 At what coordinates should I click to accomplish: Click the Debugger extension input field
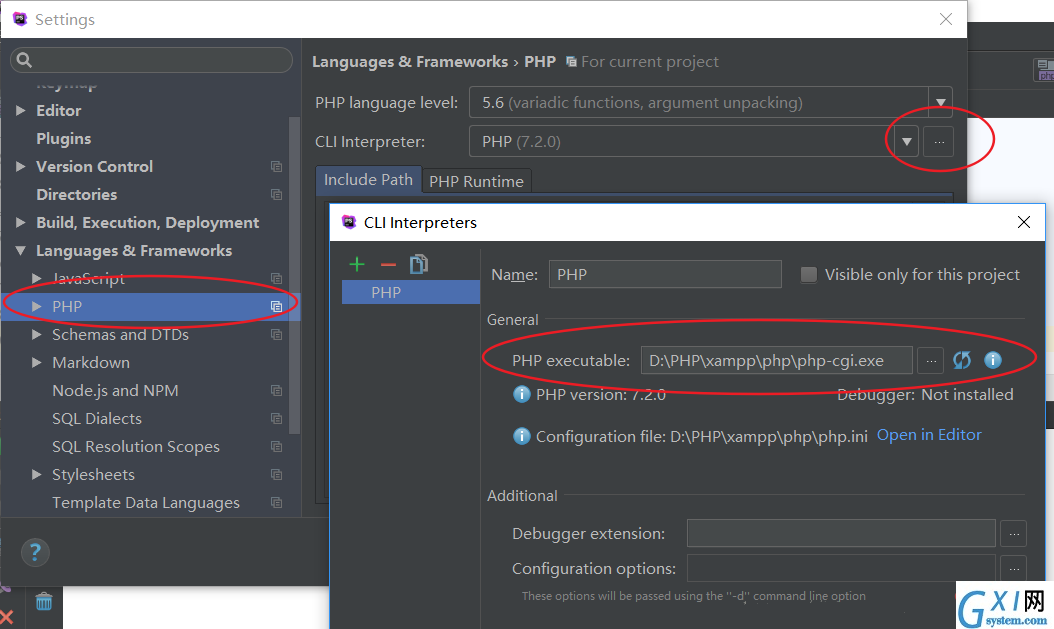tap(841, 534)
